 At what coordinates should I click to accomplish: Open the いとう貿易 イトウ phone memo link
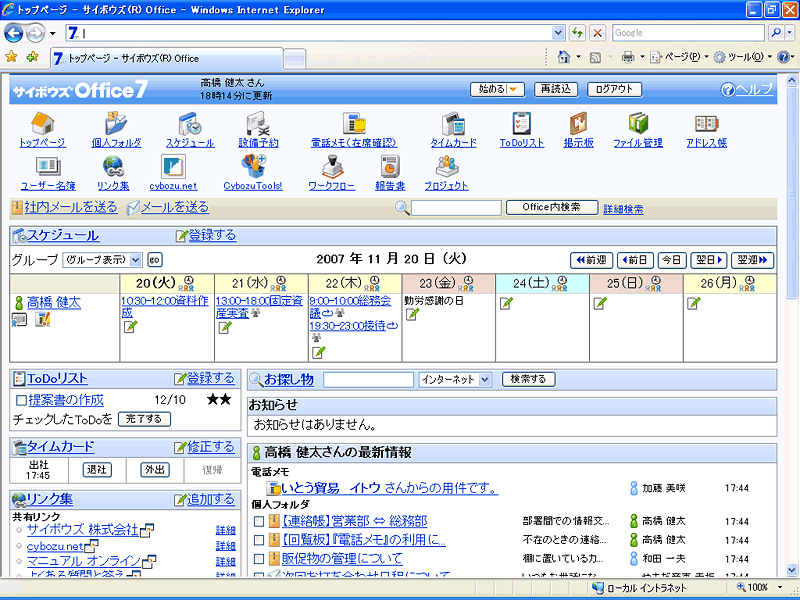point(389,488)
